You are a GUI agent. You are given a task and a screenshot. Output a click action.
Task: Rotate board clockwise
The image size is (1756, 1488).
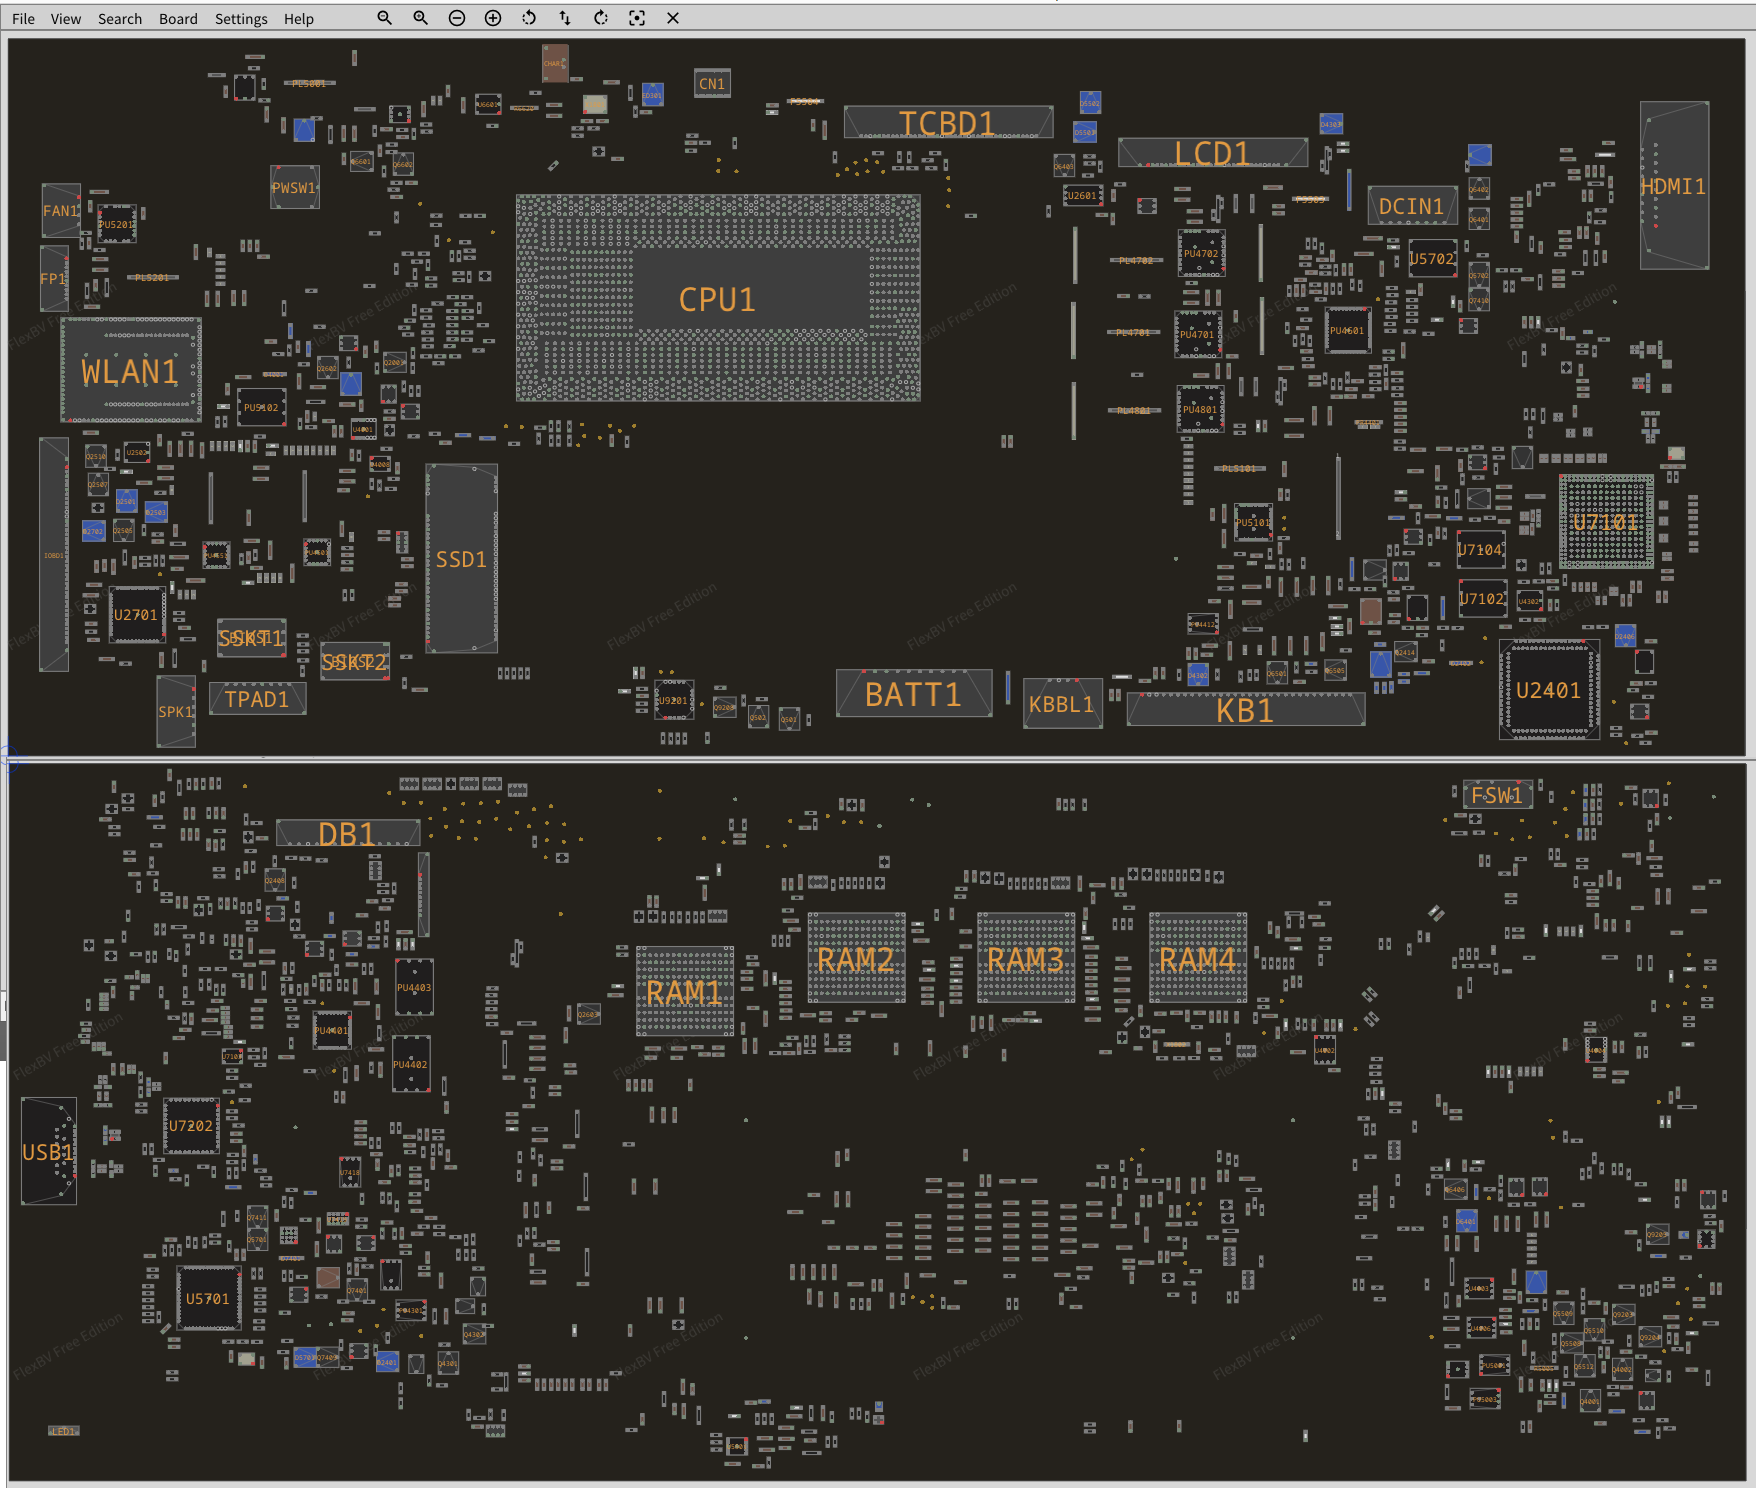pos(601,18)
